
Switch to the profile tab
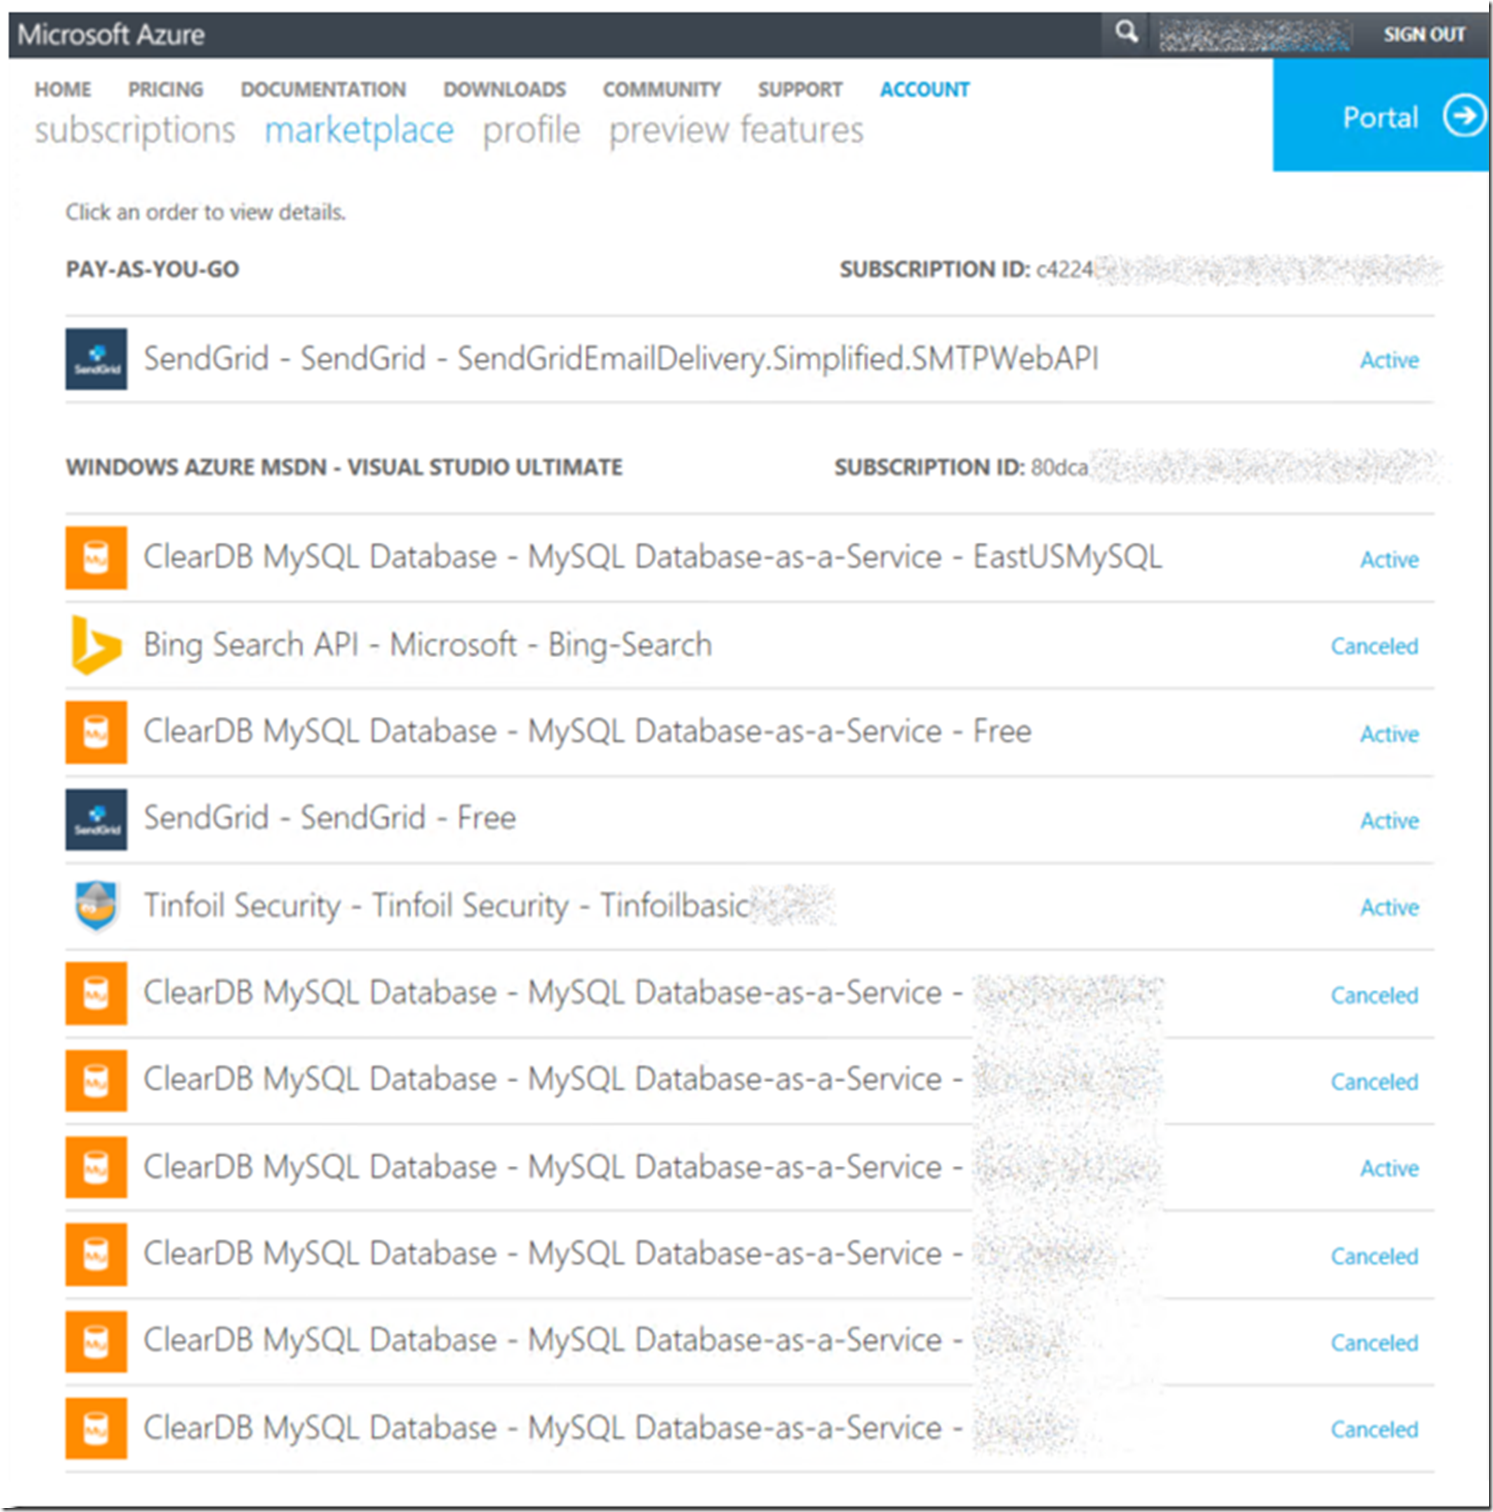531,130
